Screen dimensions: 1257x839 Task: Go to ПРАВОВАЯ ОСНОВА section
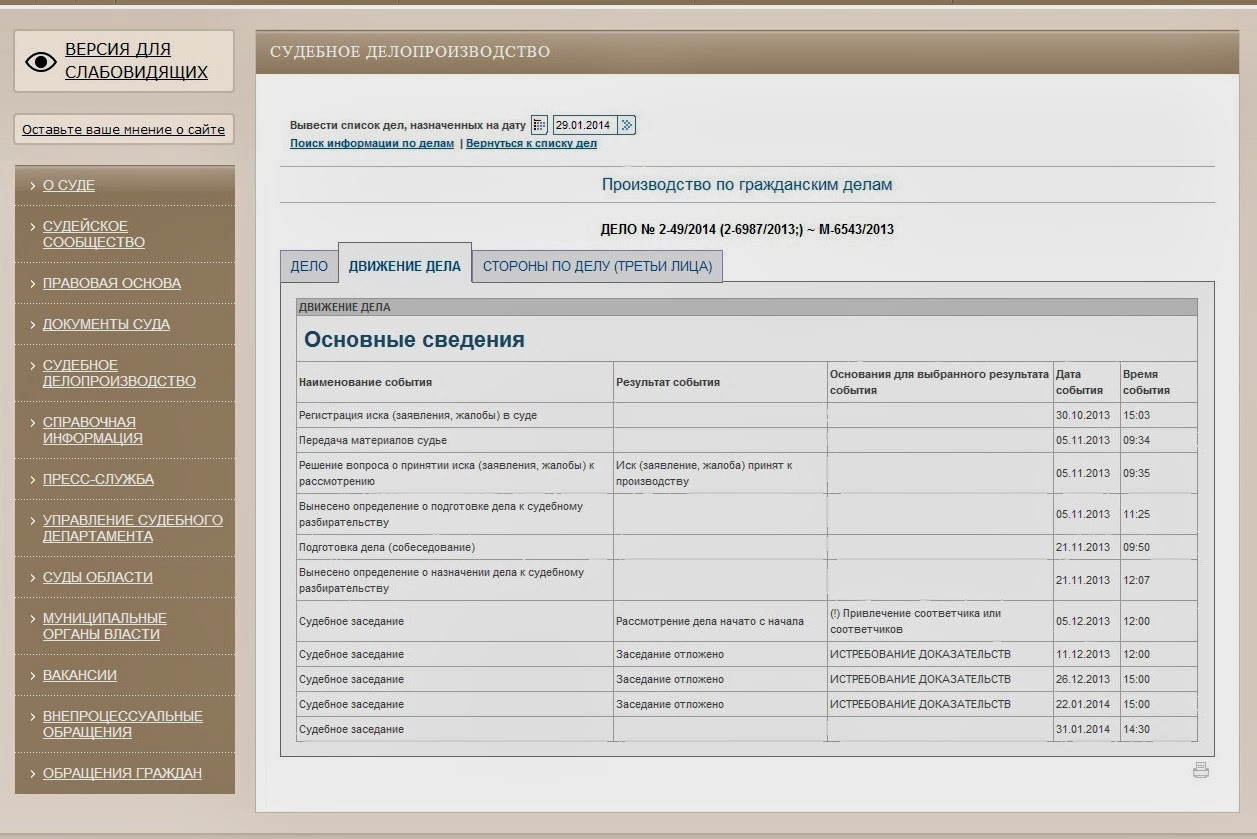[112, 283]
